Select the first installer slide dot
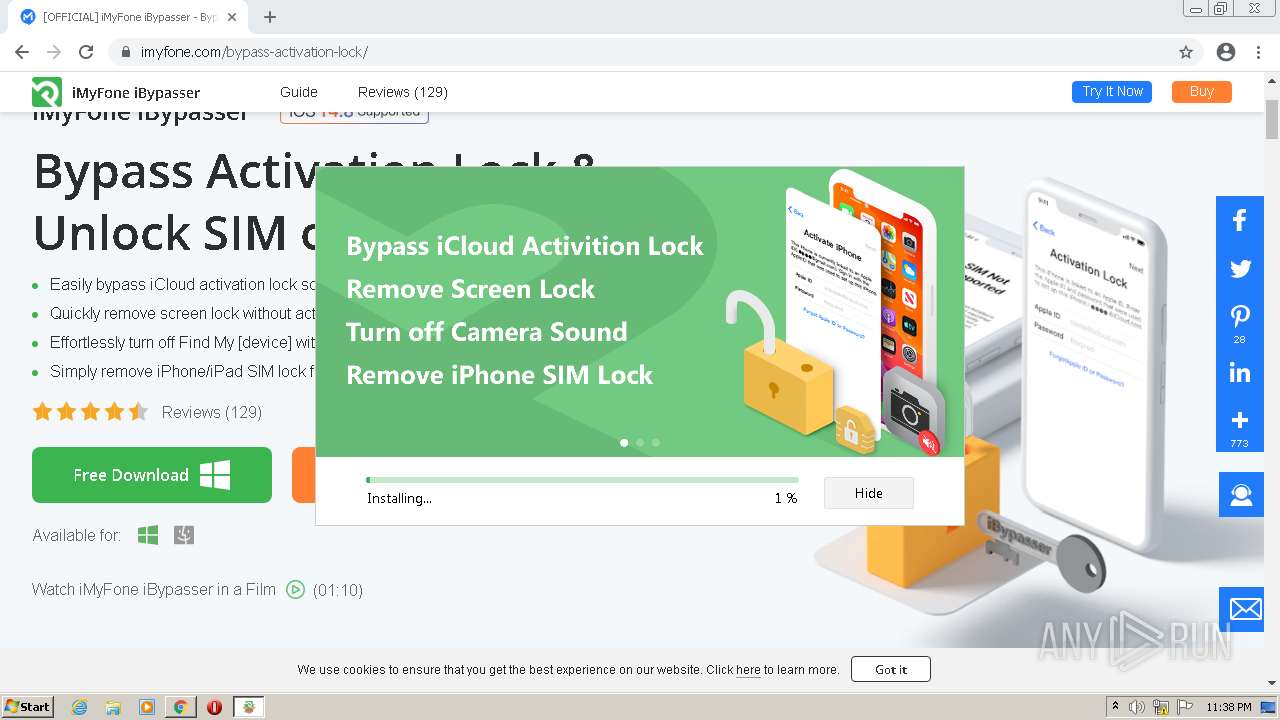This screenshot has width=1280, height=720. (624, 442)
